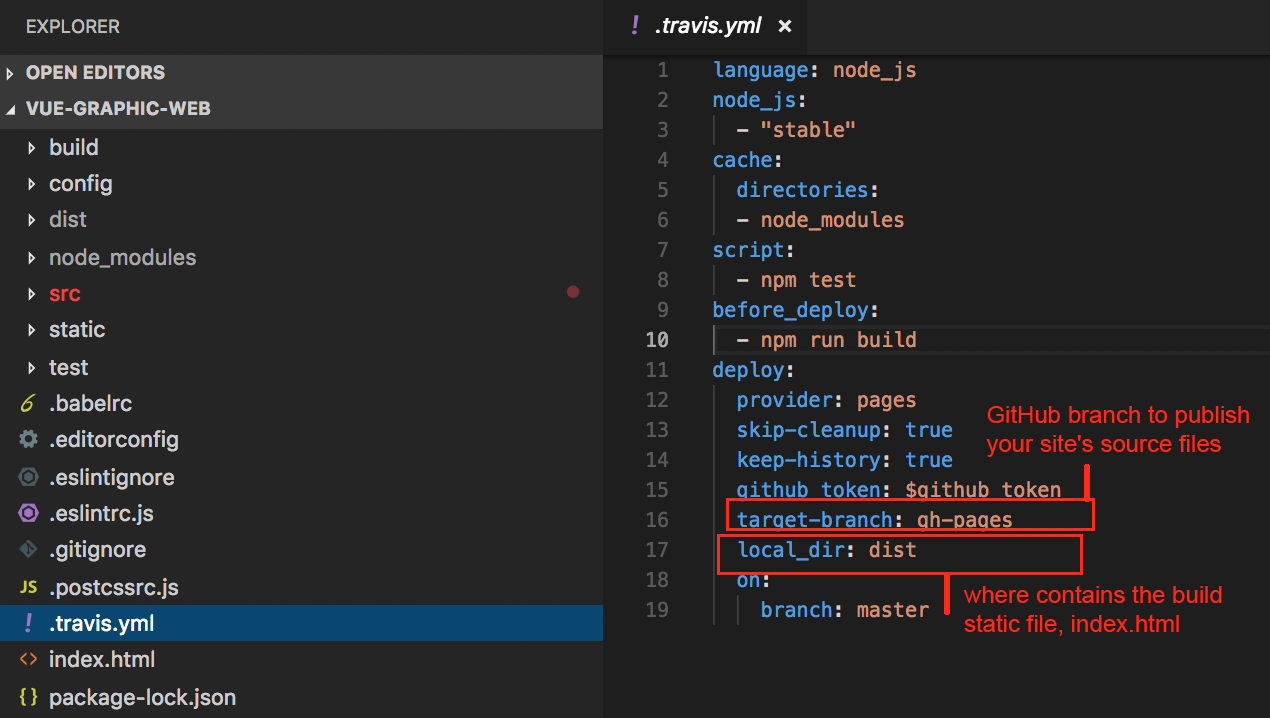Expand the node_modules folder
This screenshot has height=718, width=1270.
(122, 257)
